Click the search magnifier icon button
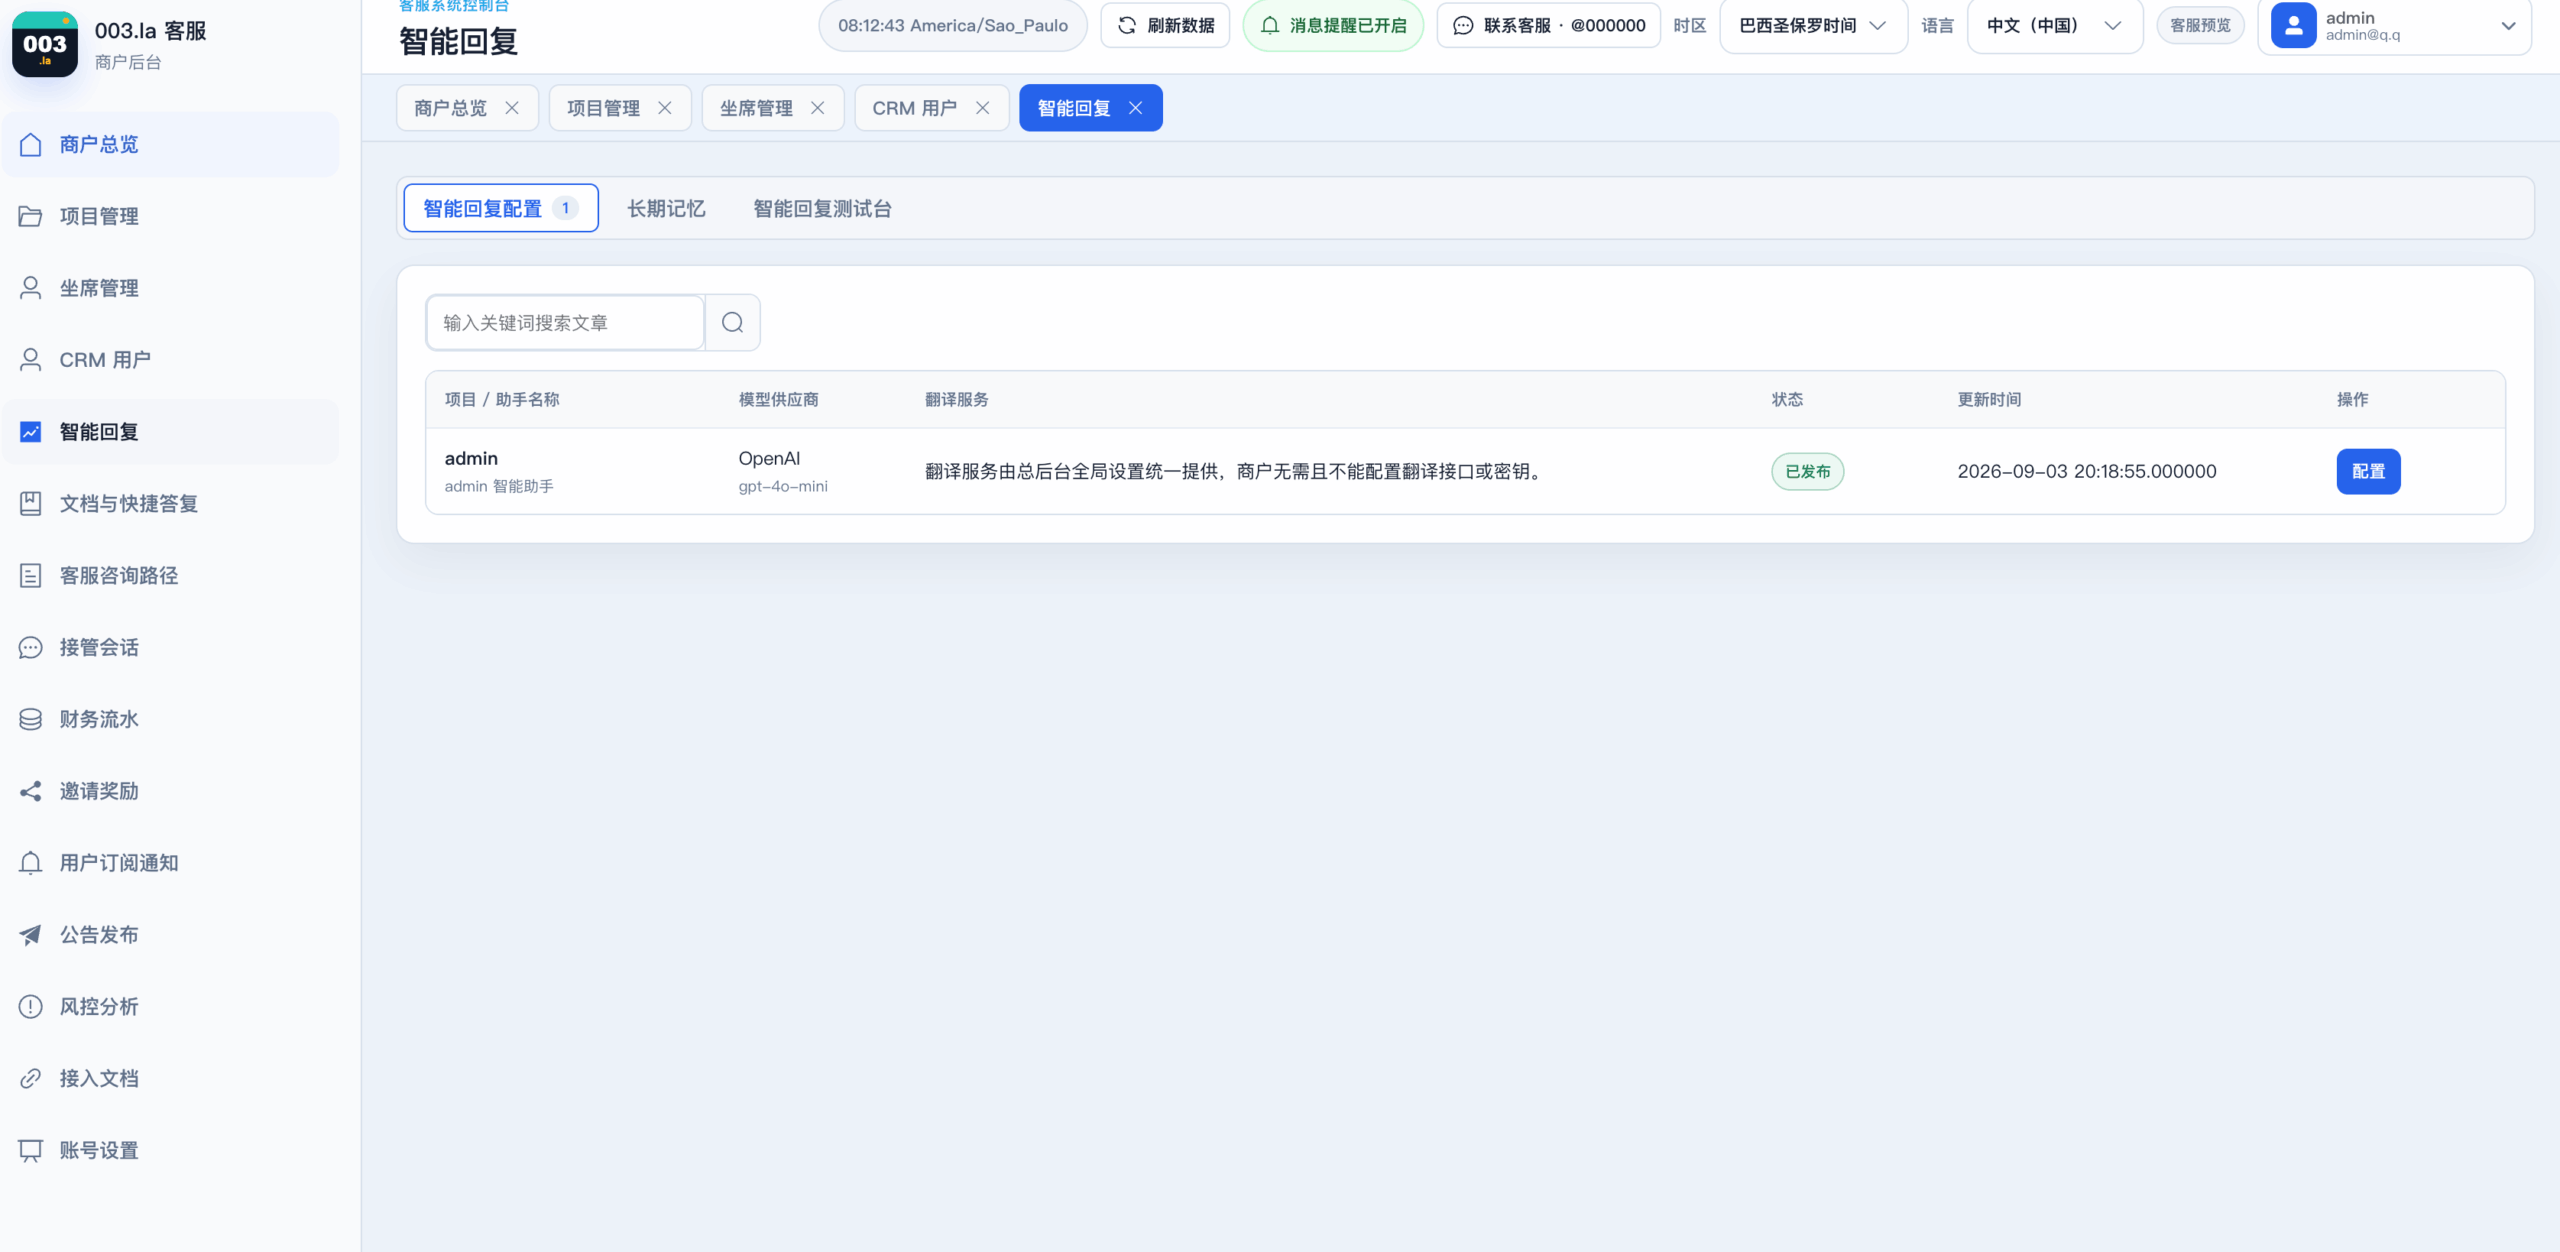Viewport: 2560px width, 1252px height. (733, 323)
